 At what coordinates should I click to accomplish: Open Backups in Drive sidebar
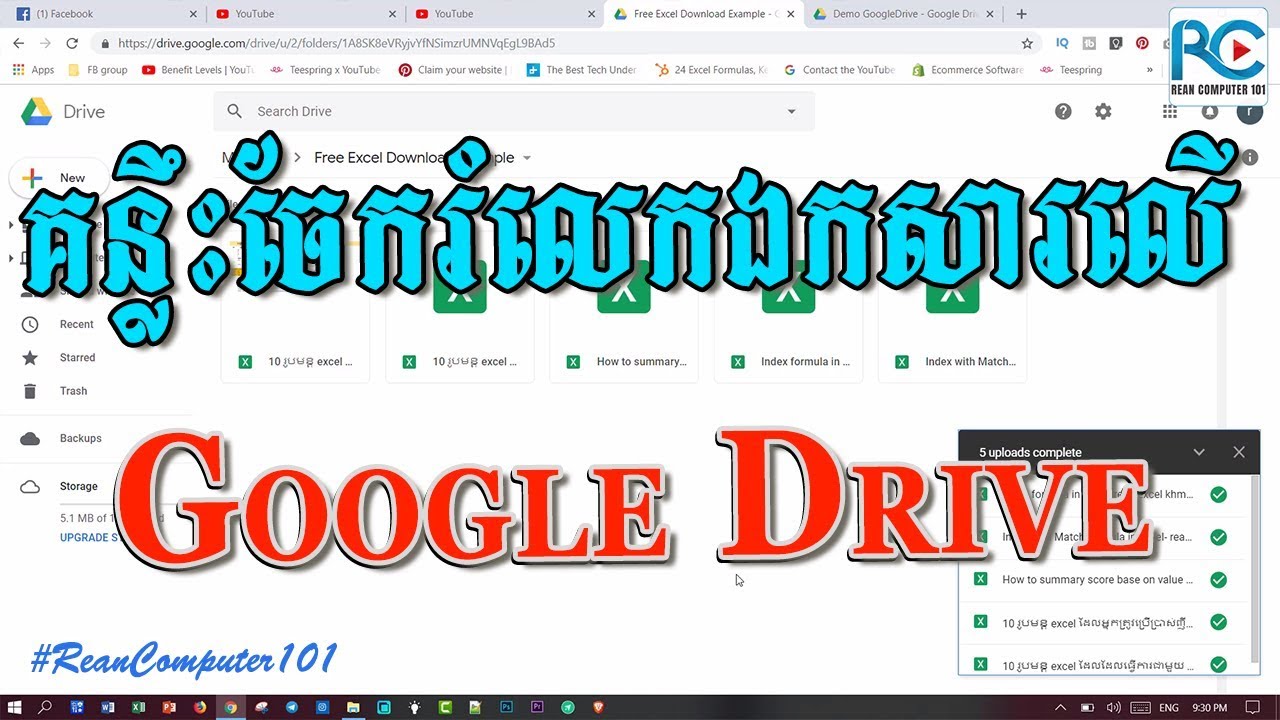coord(80,438)
